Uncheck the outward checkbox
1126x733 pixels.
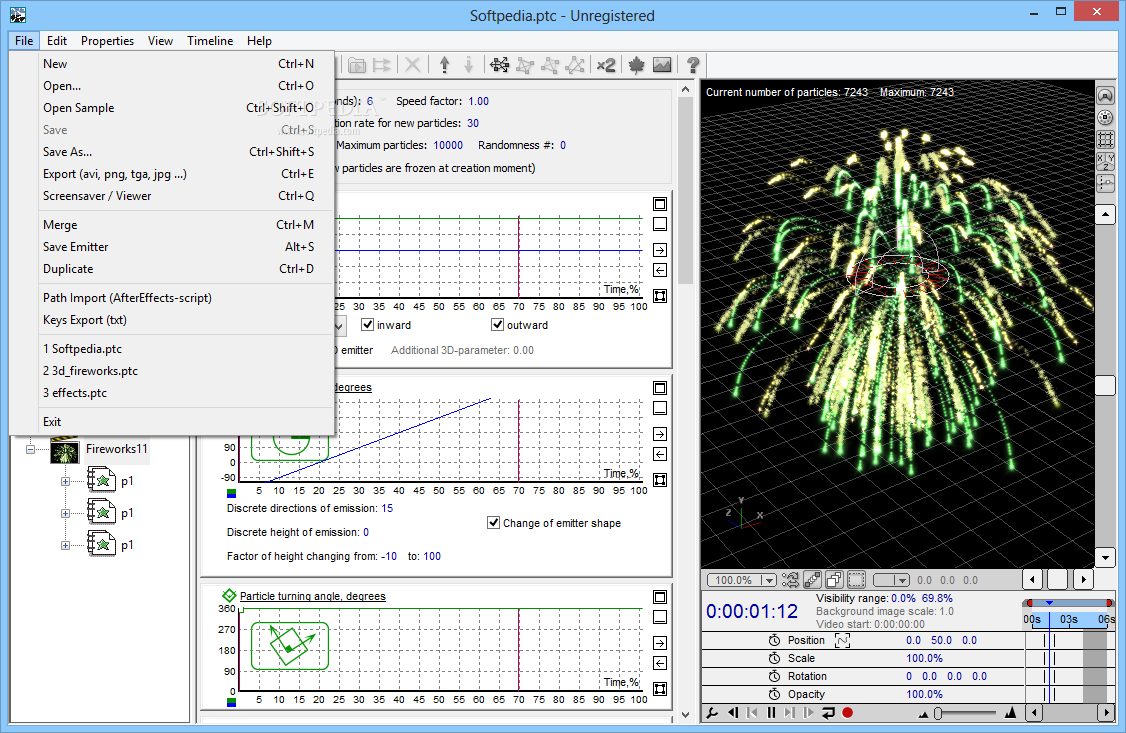pos(497,325)
